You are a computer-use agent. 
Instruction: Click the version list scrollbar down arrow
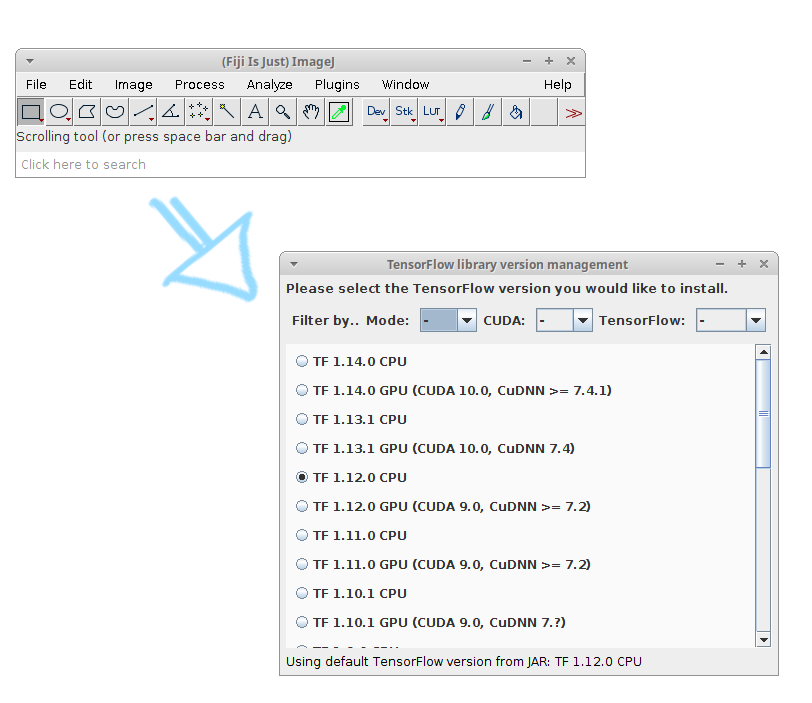[x=763, y=639]
